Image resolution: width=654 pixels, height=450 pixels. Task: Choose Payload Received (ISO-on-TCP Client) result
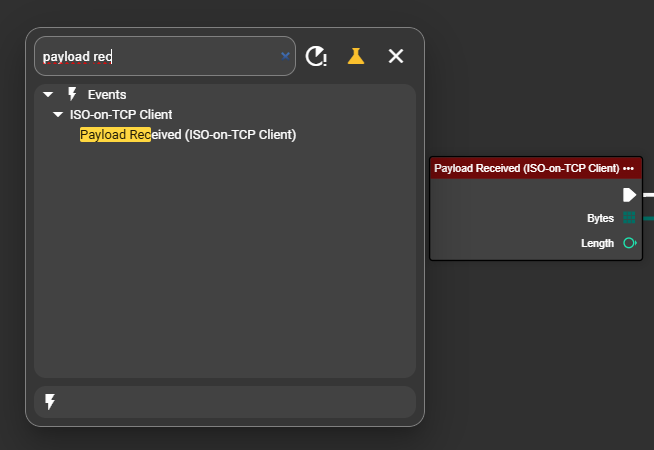tap(188, 134)
